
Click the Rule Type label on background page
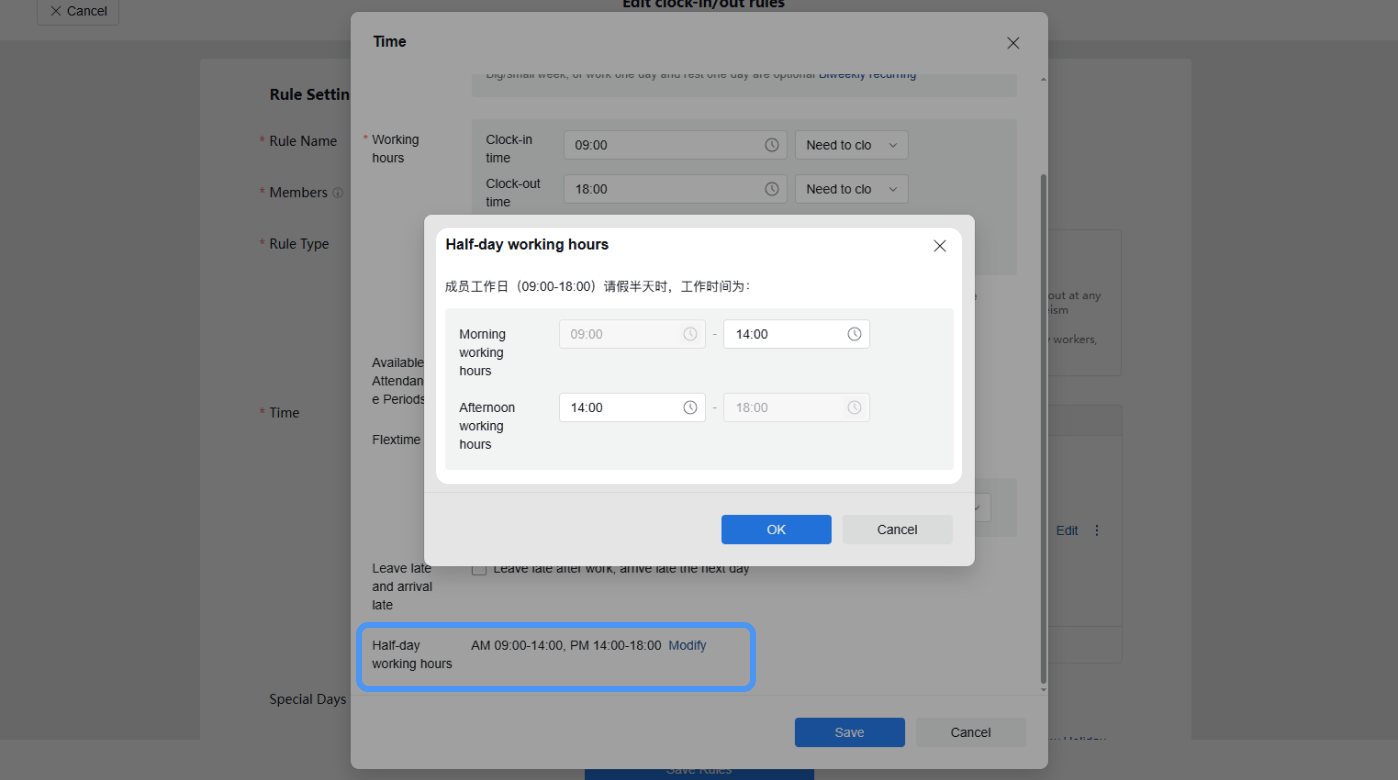point(299,244)
